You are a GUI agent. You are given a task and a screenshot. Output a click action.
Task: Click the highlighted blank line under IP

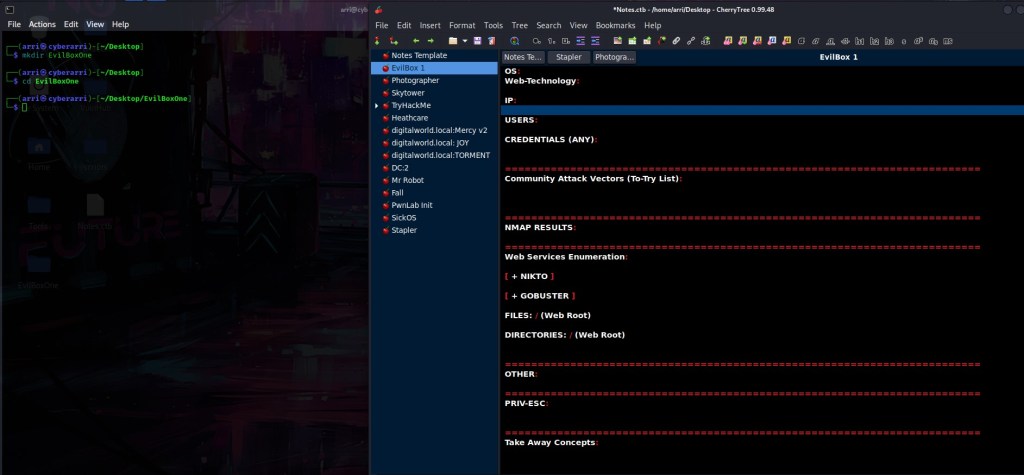coord(760,110)
